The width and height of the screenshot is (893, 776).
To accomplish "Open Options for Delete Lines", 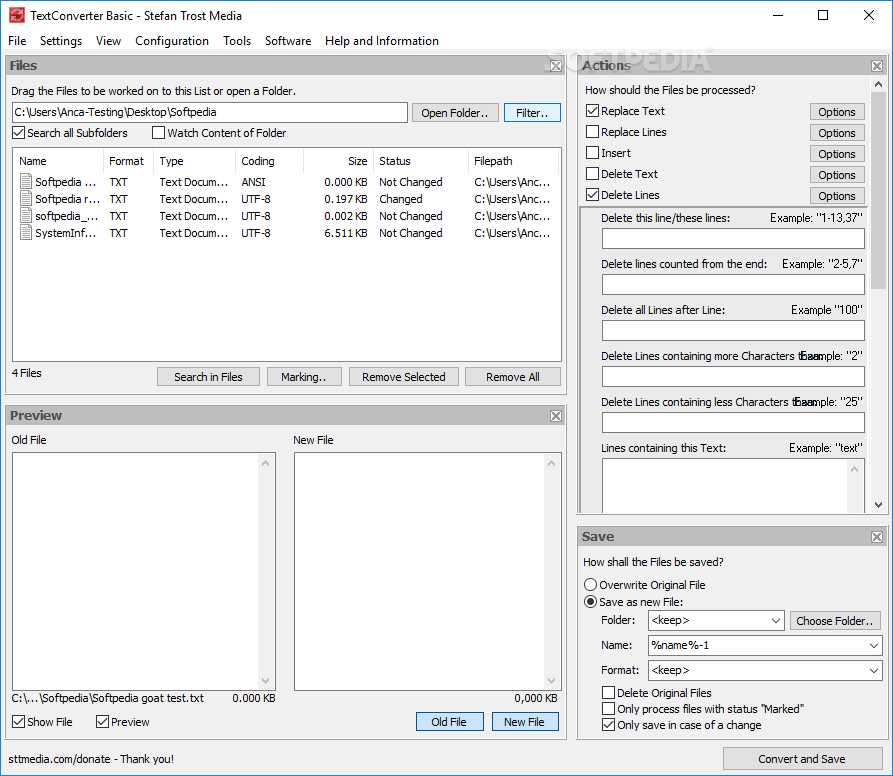I will pyautogui.click(x=837, y=196).
